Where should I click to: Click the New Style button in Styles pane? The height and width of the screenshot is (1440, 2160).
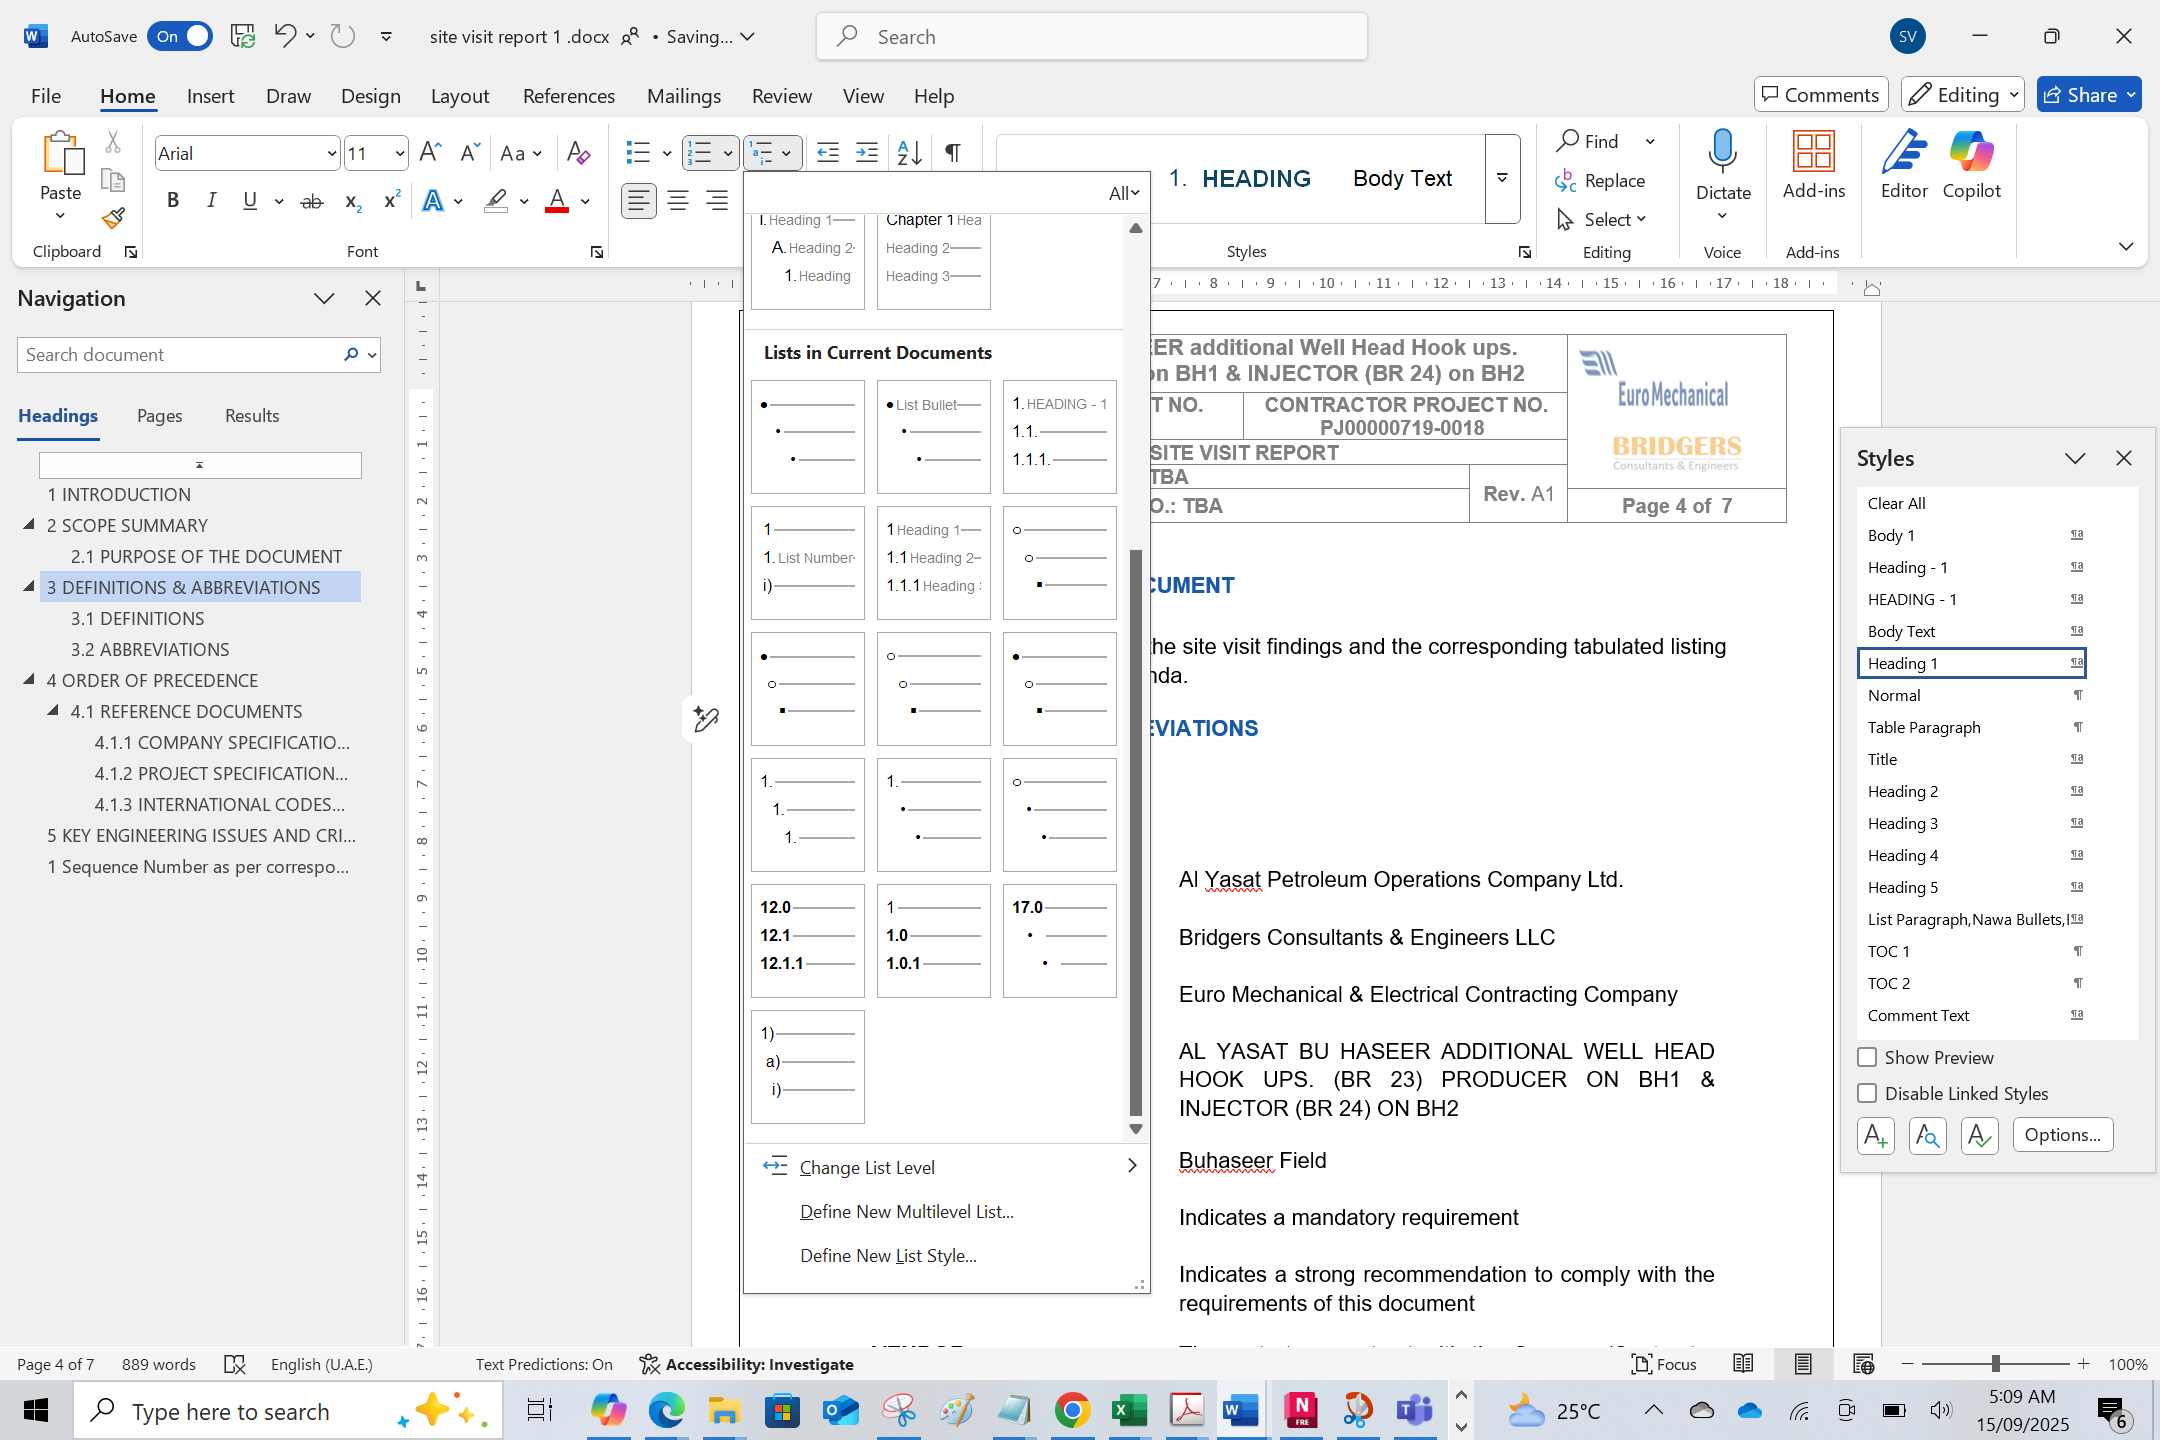tap(1876, 1135)
